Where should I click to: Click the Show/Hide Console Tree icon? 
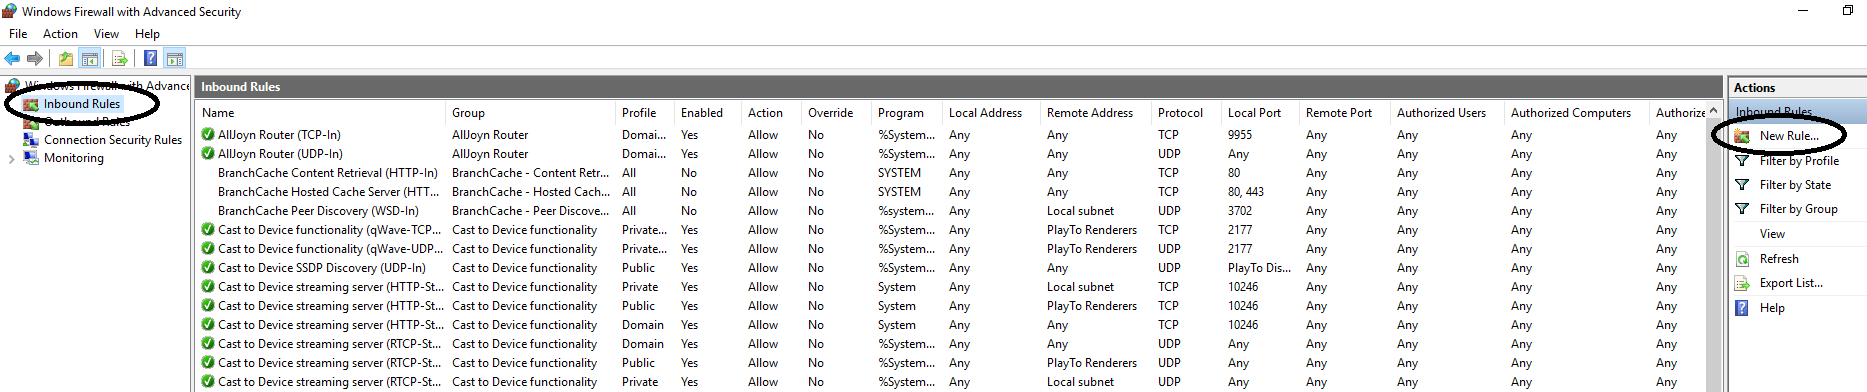(89, 58)
